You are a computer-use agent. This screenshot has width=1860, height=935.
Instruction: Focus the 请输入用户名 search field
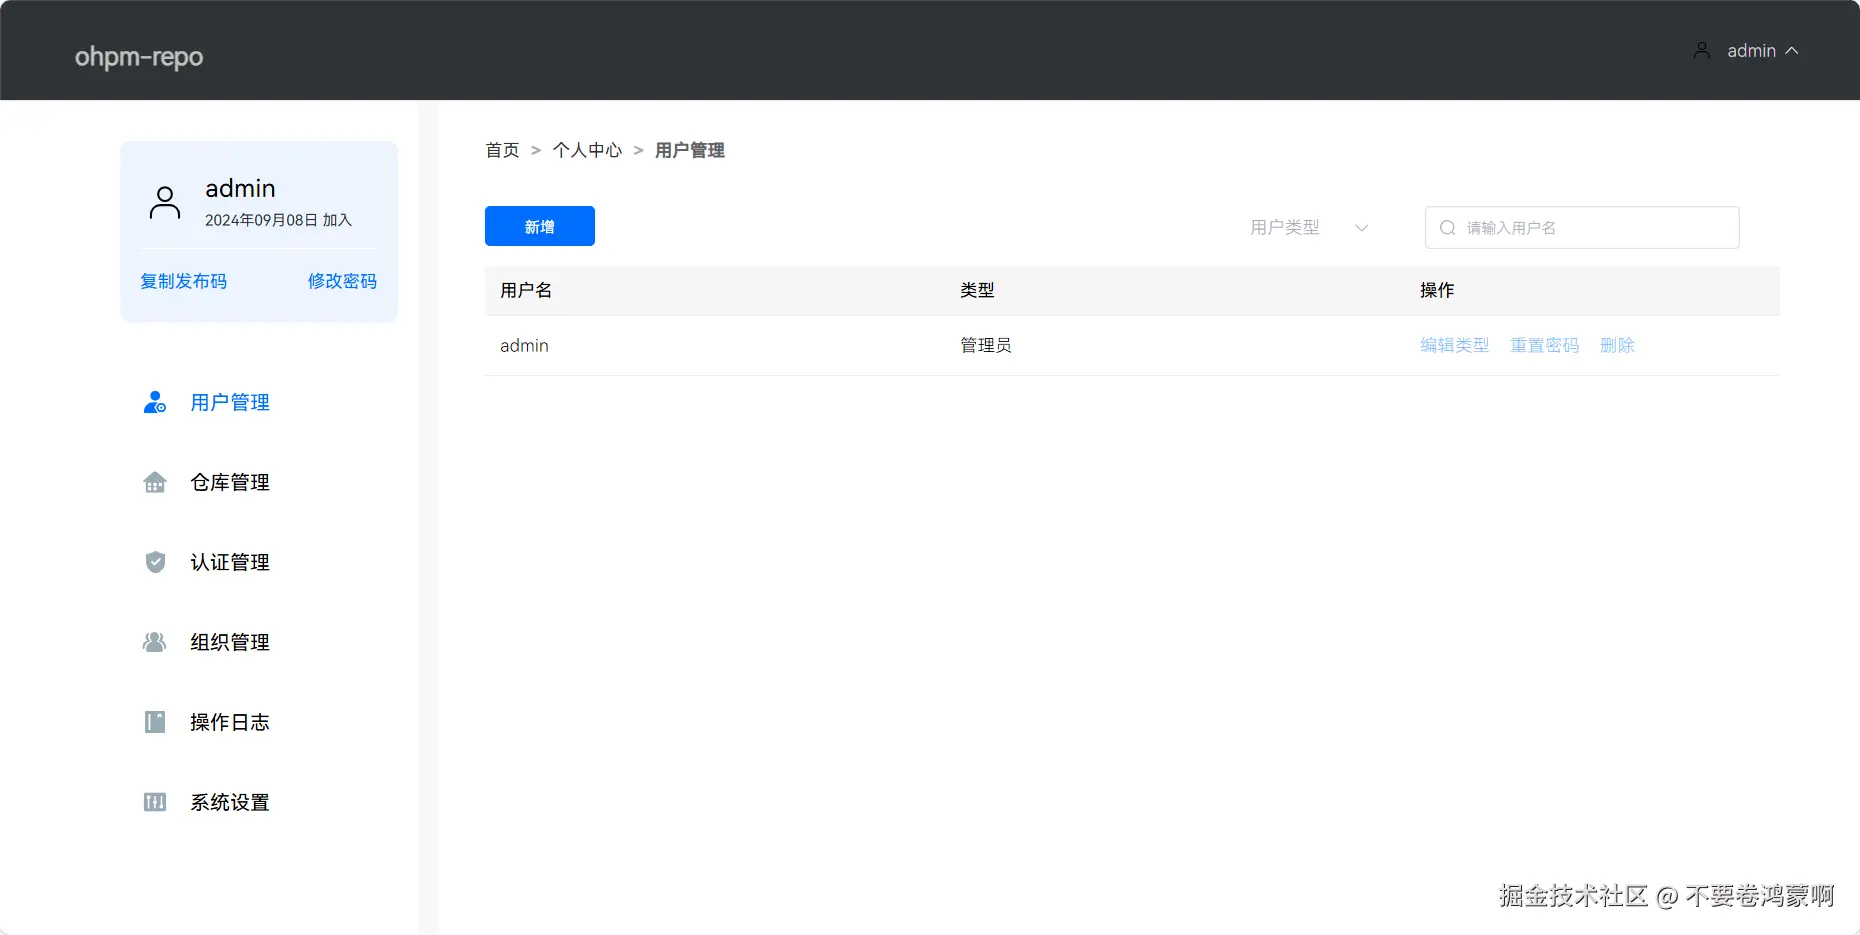[1582, 227]
